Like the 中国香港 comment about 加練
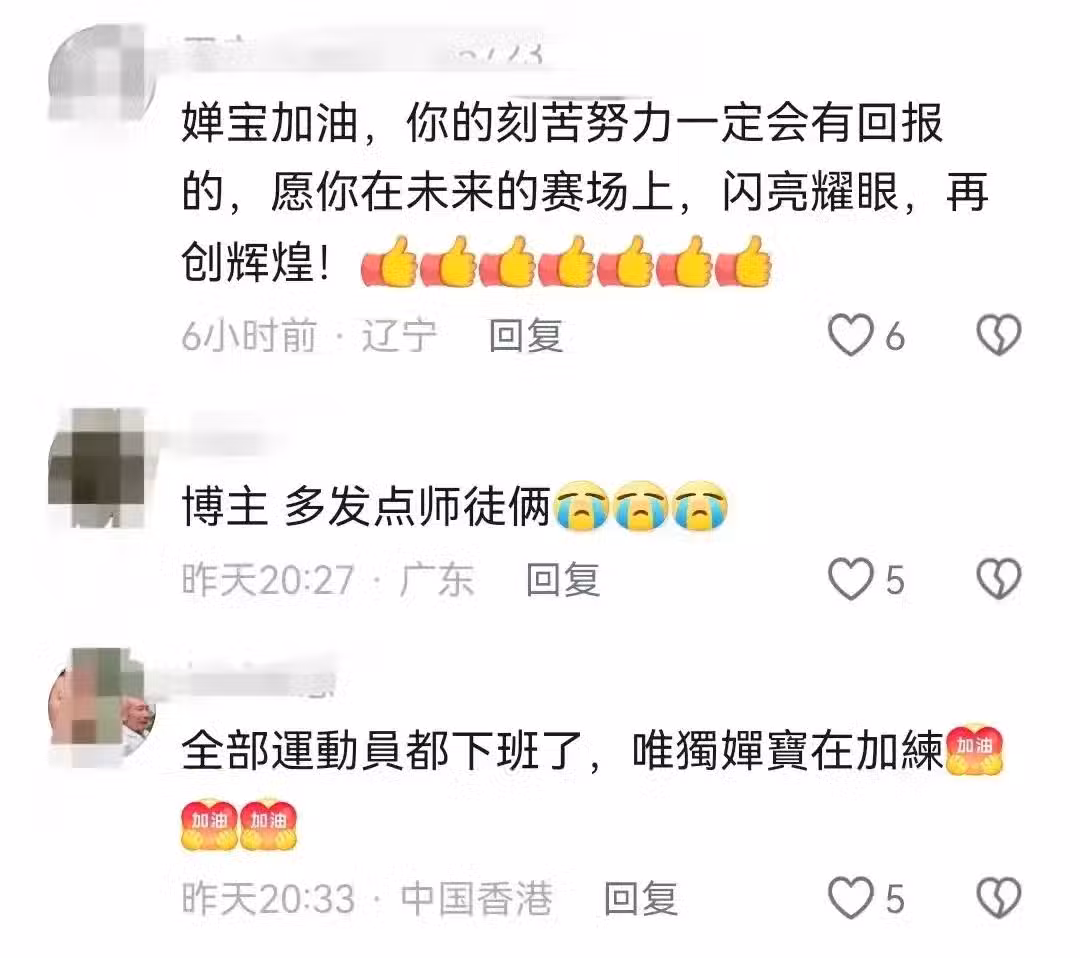 [851, 898]
